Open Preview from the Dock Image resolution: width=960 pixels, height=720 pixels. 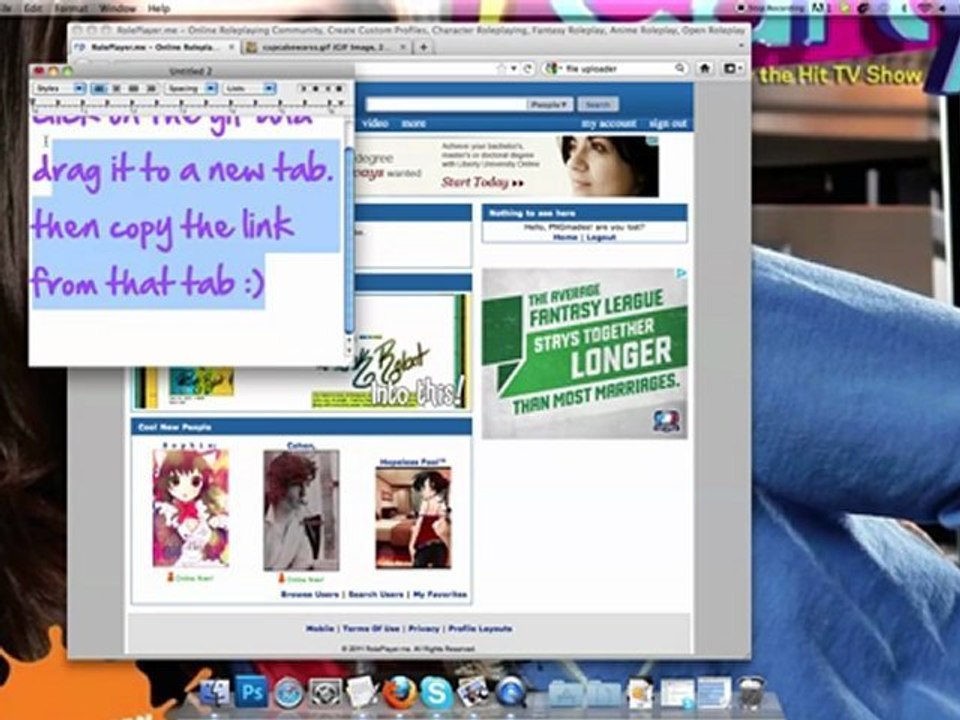(x=473, y=694)
